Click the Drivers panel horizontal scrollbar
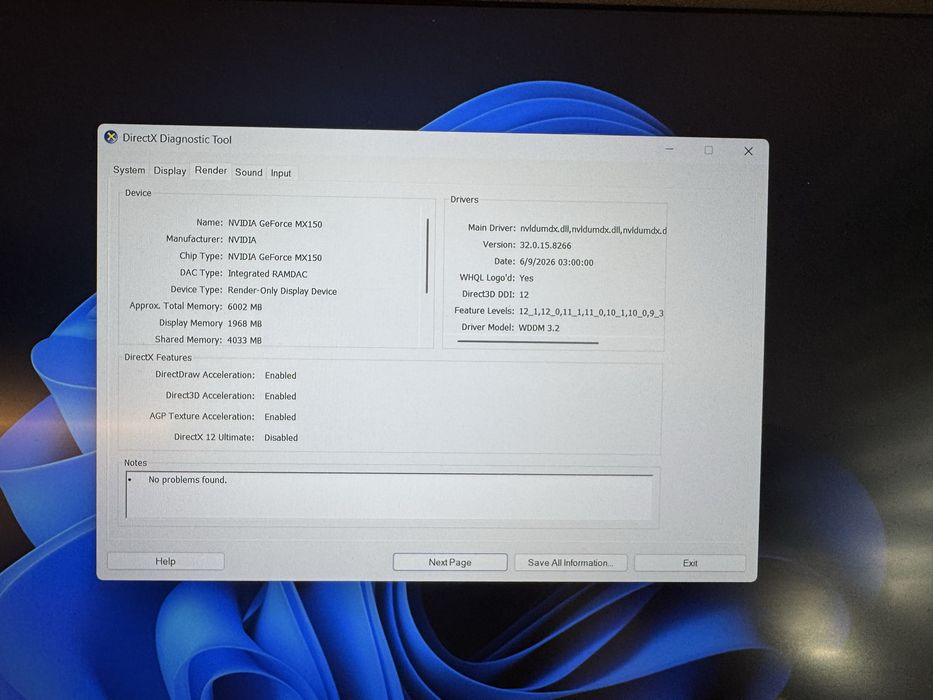This screenshot has height=700, width=933. (x=527, y=342)
